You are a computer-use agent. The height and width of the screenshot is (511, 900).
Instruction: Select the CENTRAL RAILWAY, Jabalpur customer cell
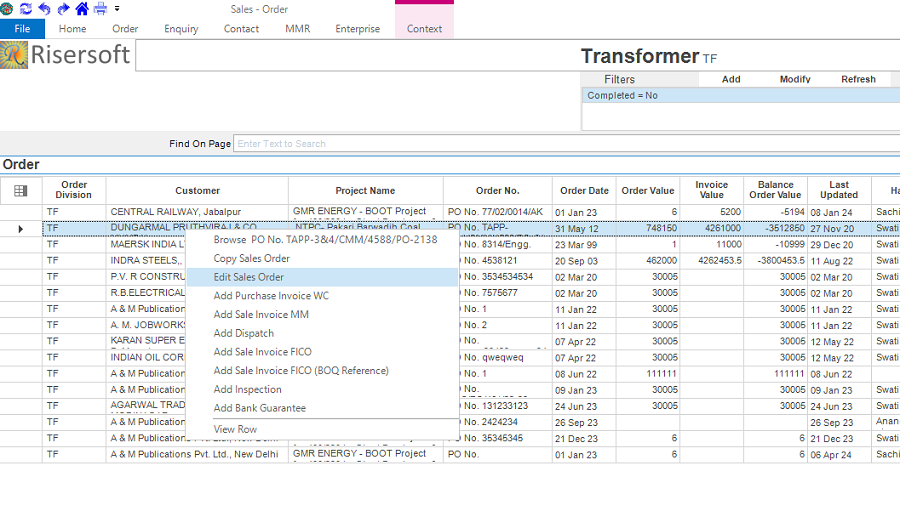click(197, 212)
